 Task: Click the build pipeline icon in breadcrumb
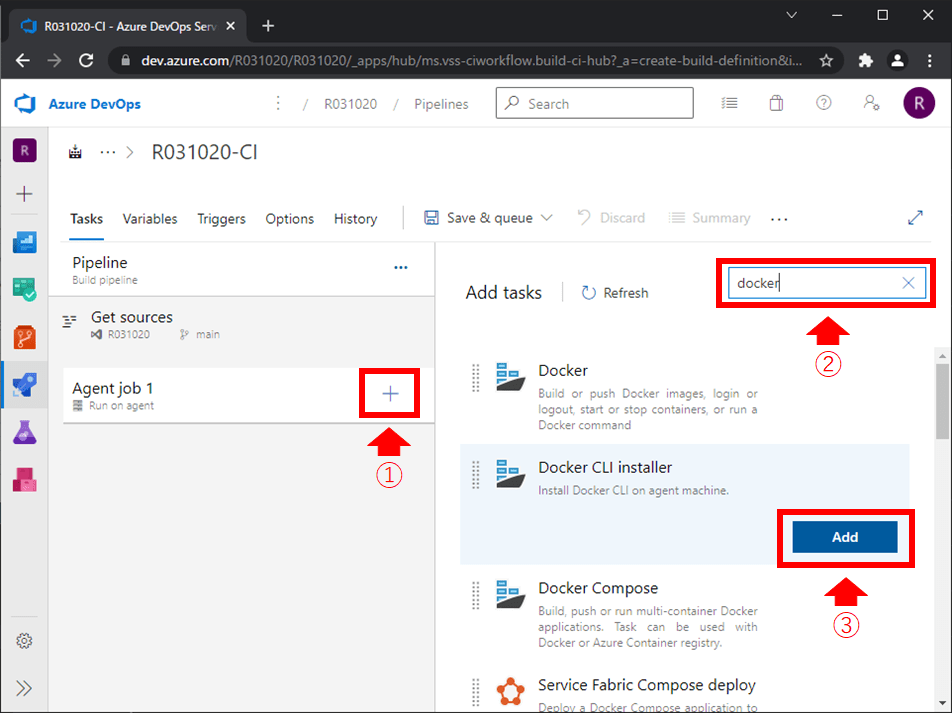75,152
